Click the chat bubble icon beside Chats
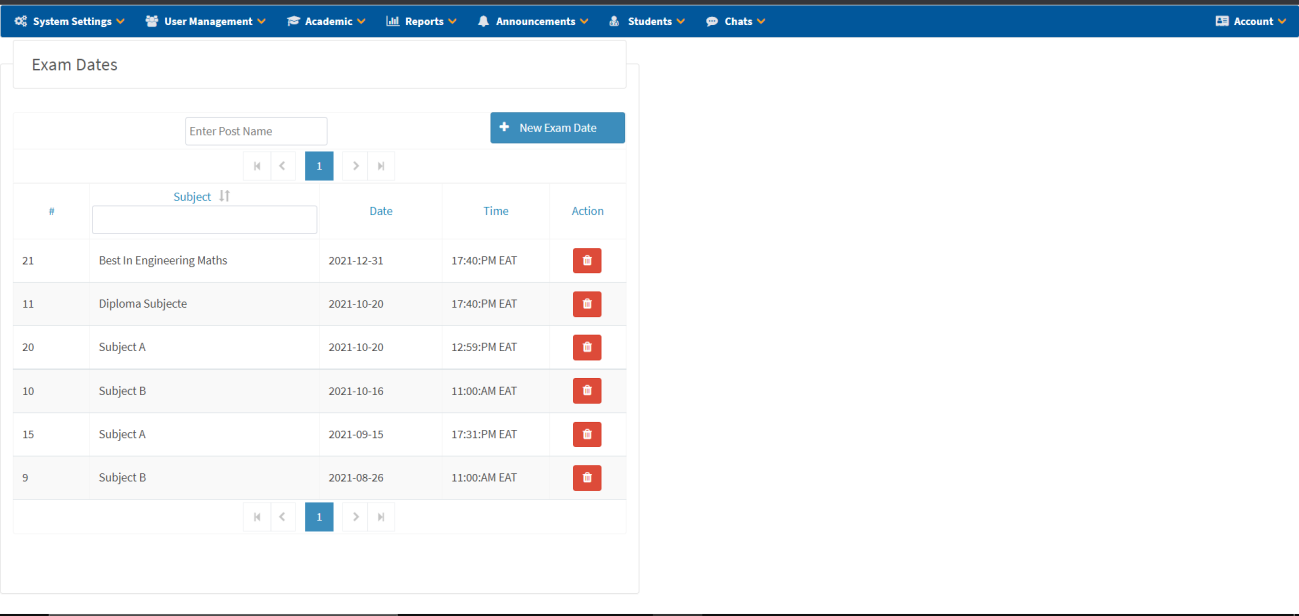1299x616 pixels. pyautogui.click(x=710, y=20)
